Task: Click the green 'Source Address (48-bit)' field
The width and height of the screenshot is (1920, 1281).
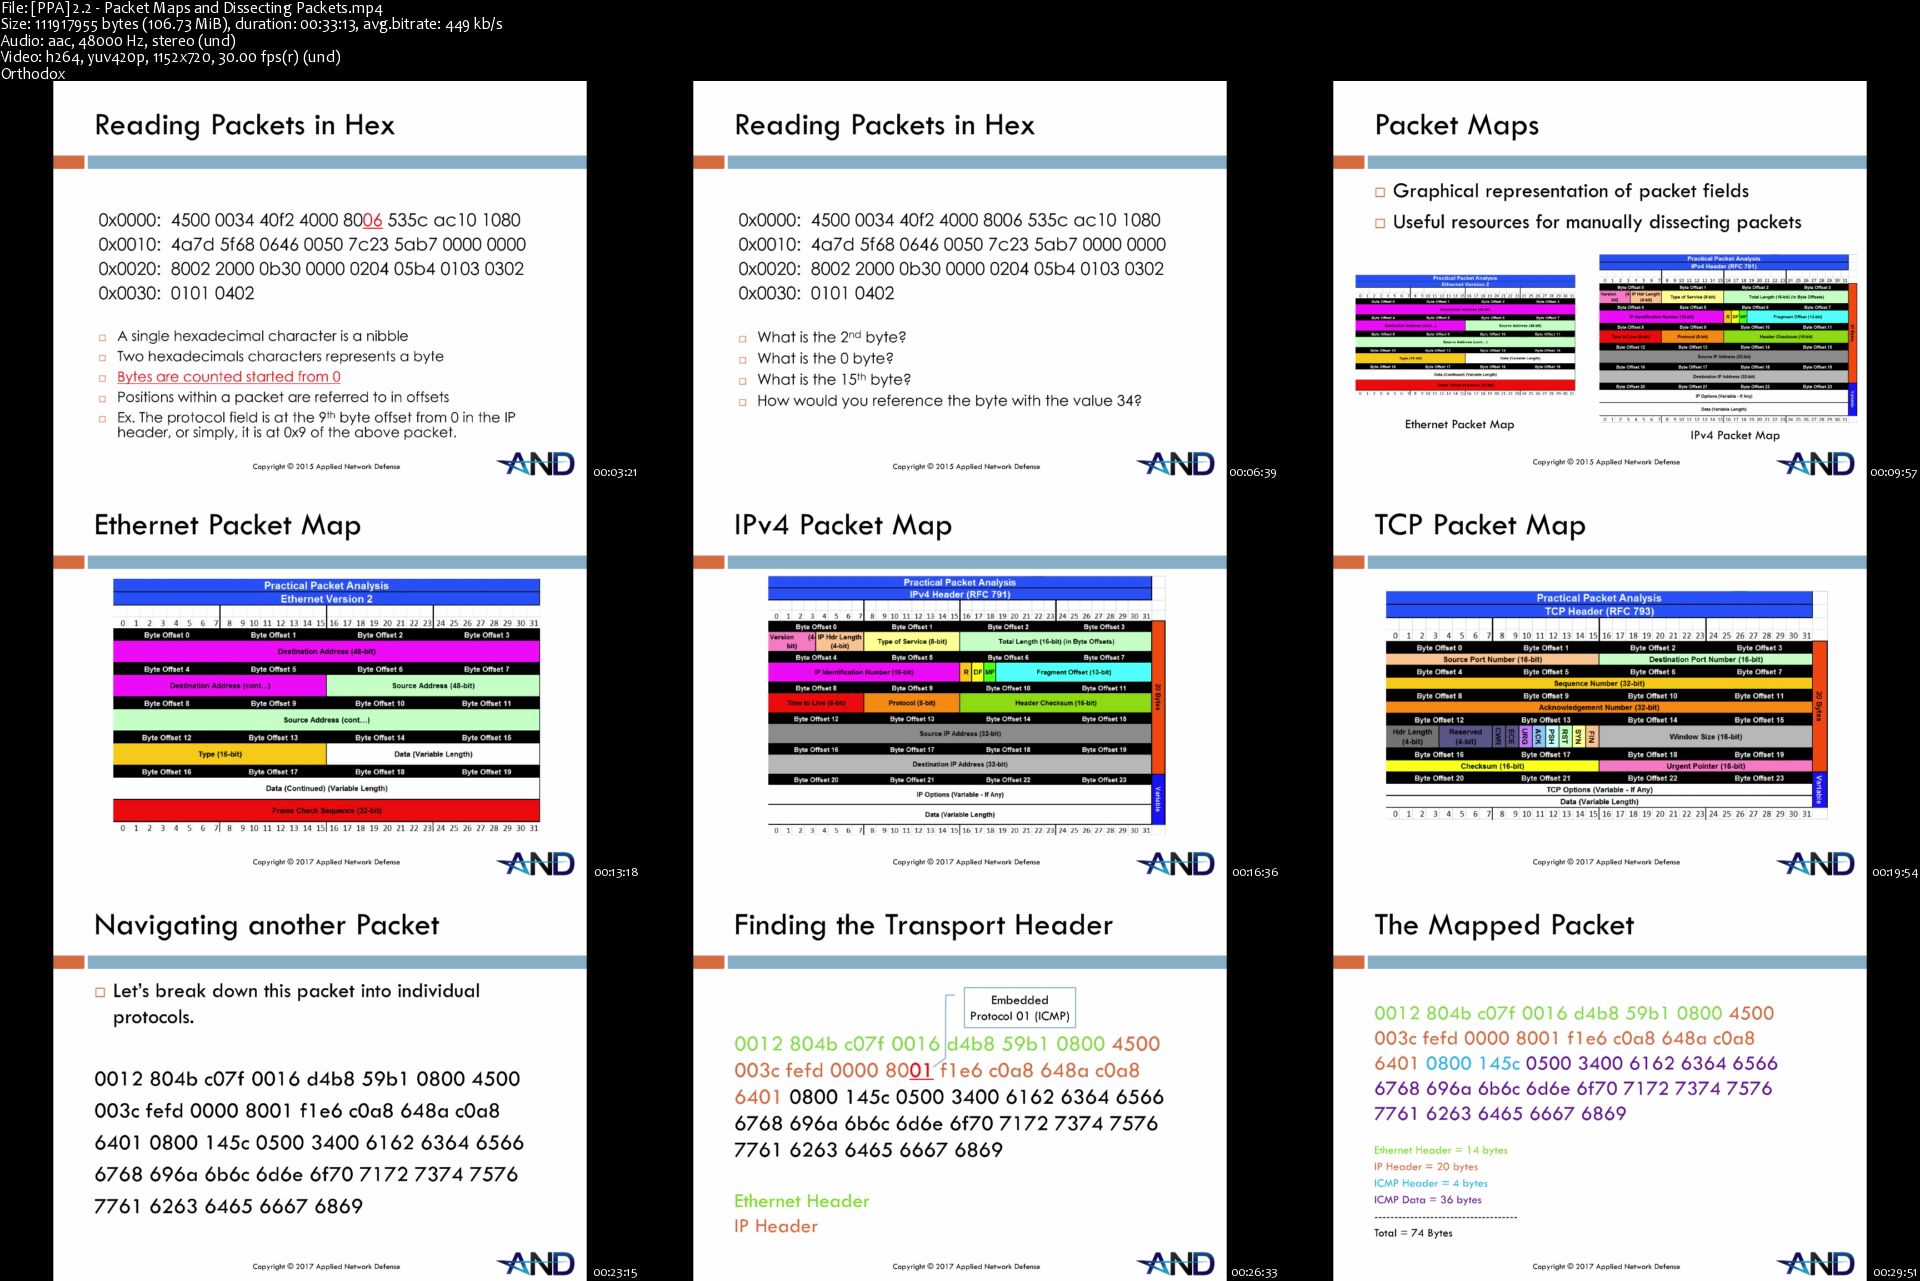Action: click(x=433, y=686)
